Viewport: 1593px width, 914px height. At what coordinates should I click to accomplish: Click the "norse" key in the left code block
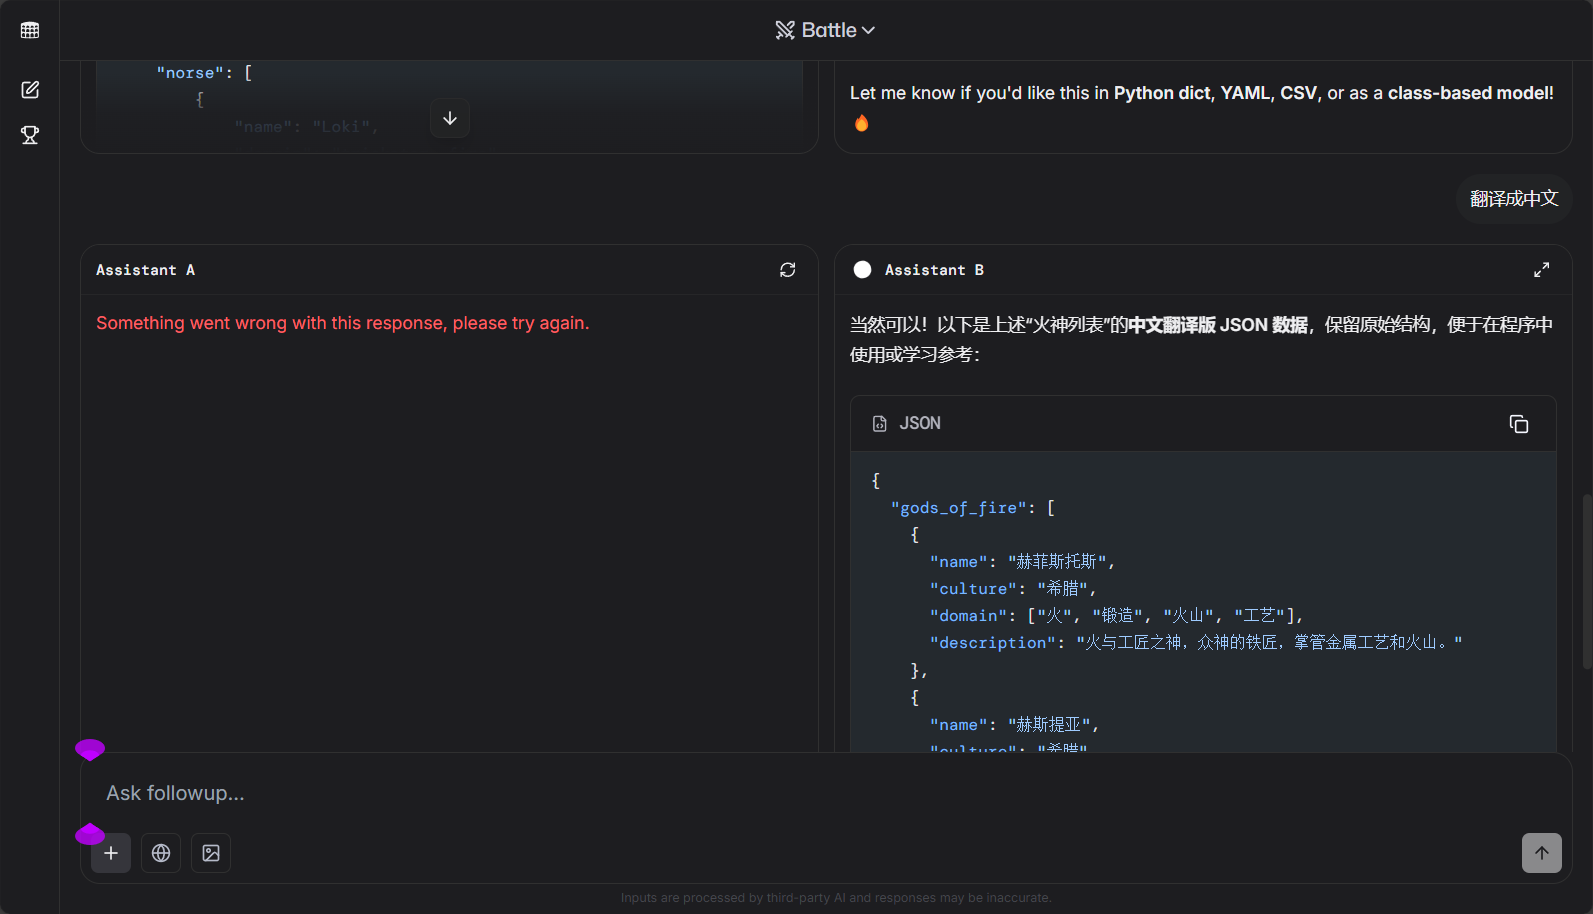point(190,73)
